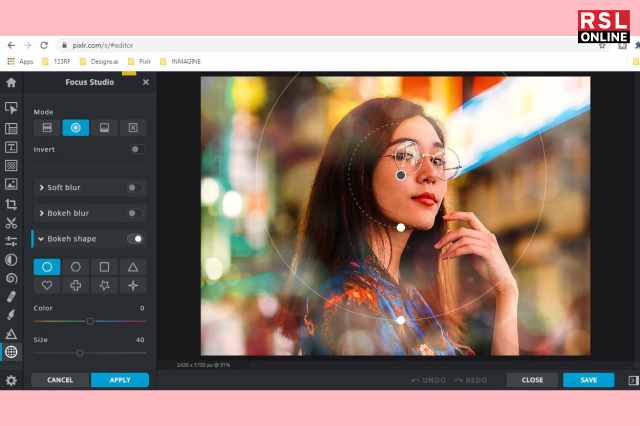Screen dimensions: 640x426
Task: Choose the linear focus mode
Action: click(47, 128)
